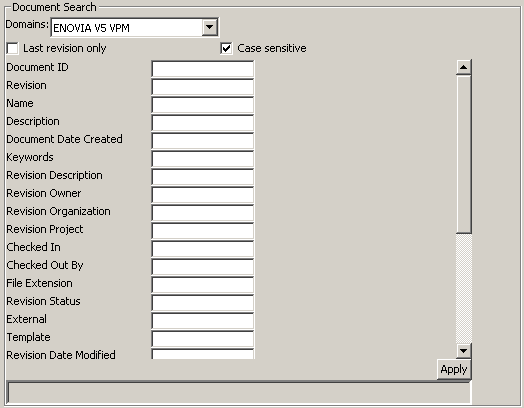Focus the Checked Out By field
524x408 pixels.
tap(203, 267)
